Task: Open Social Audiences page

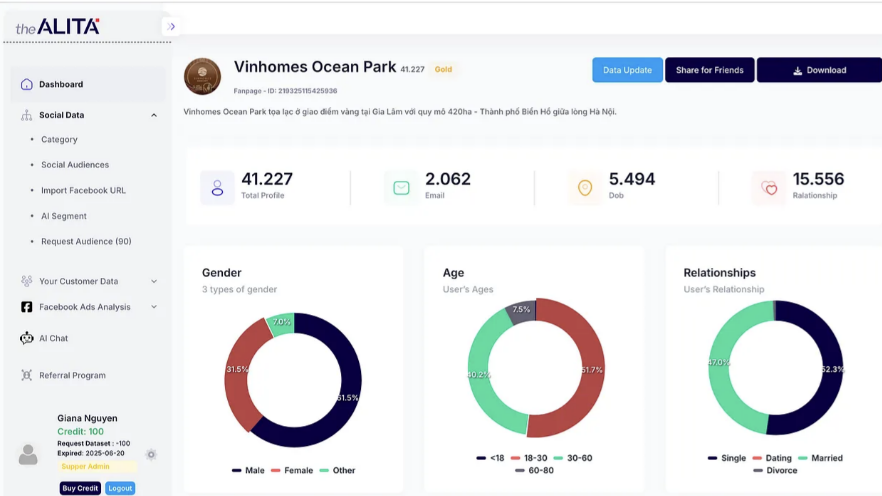Action: pos(75,165)
